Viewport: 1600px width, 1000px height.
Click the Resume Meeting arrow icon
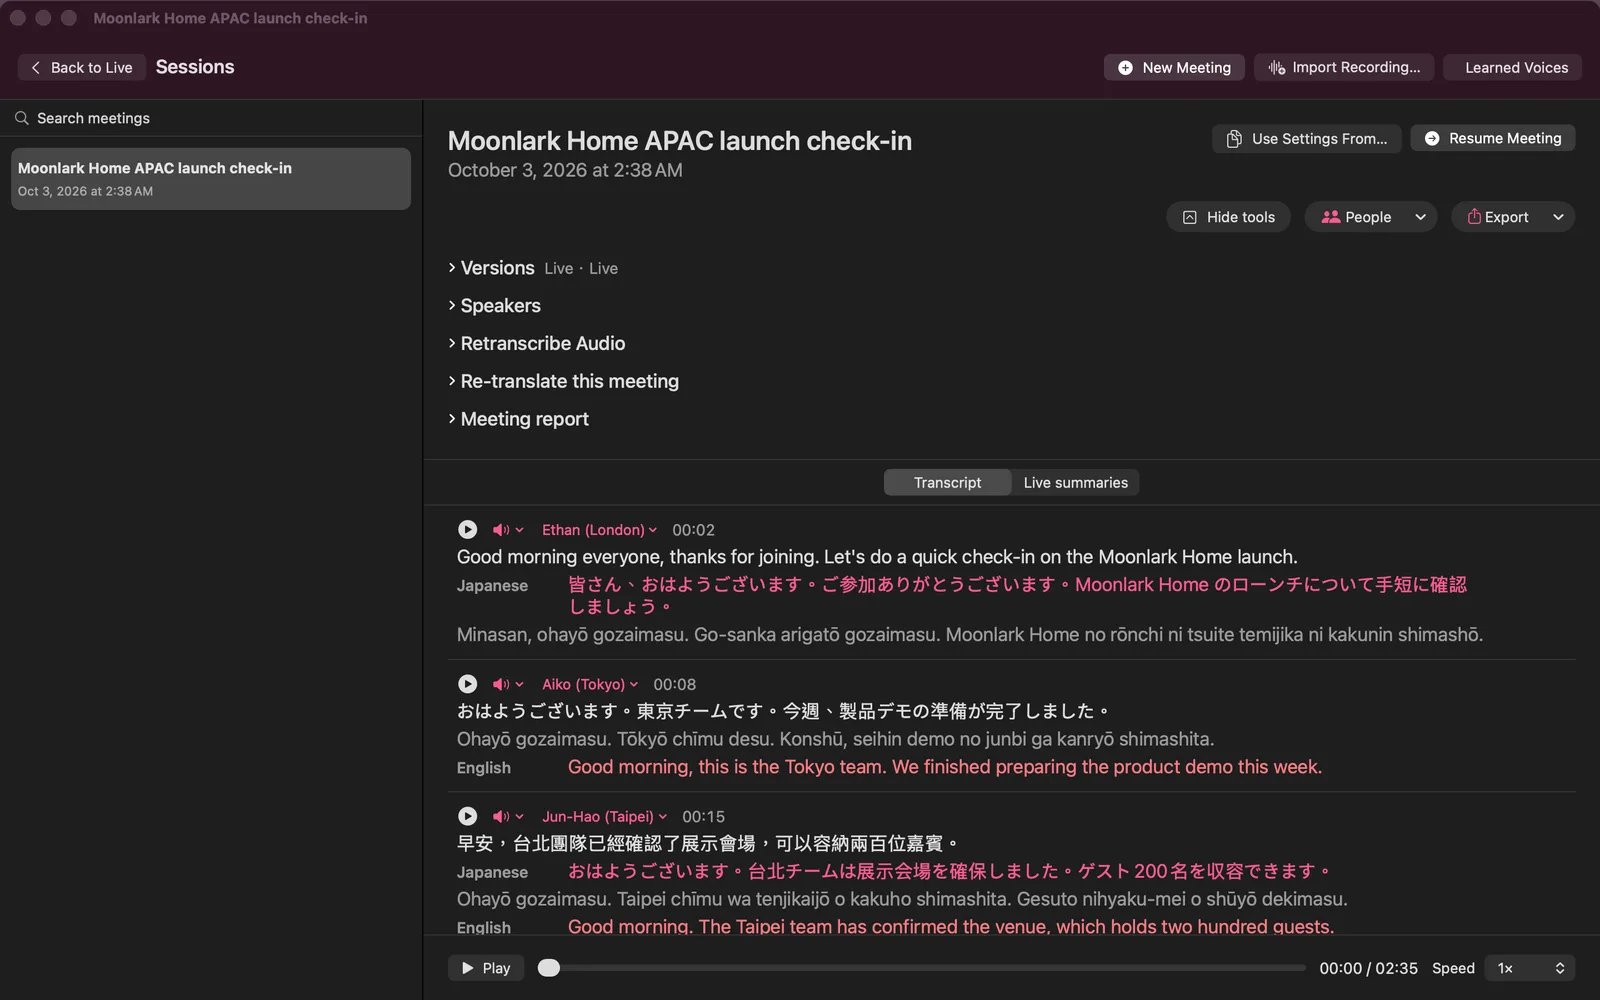pyautogui.click(x=1432, y=138)
